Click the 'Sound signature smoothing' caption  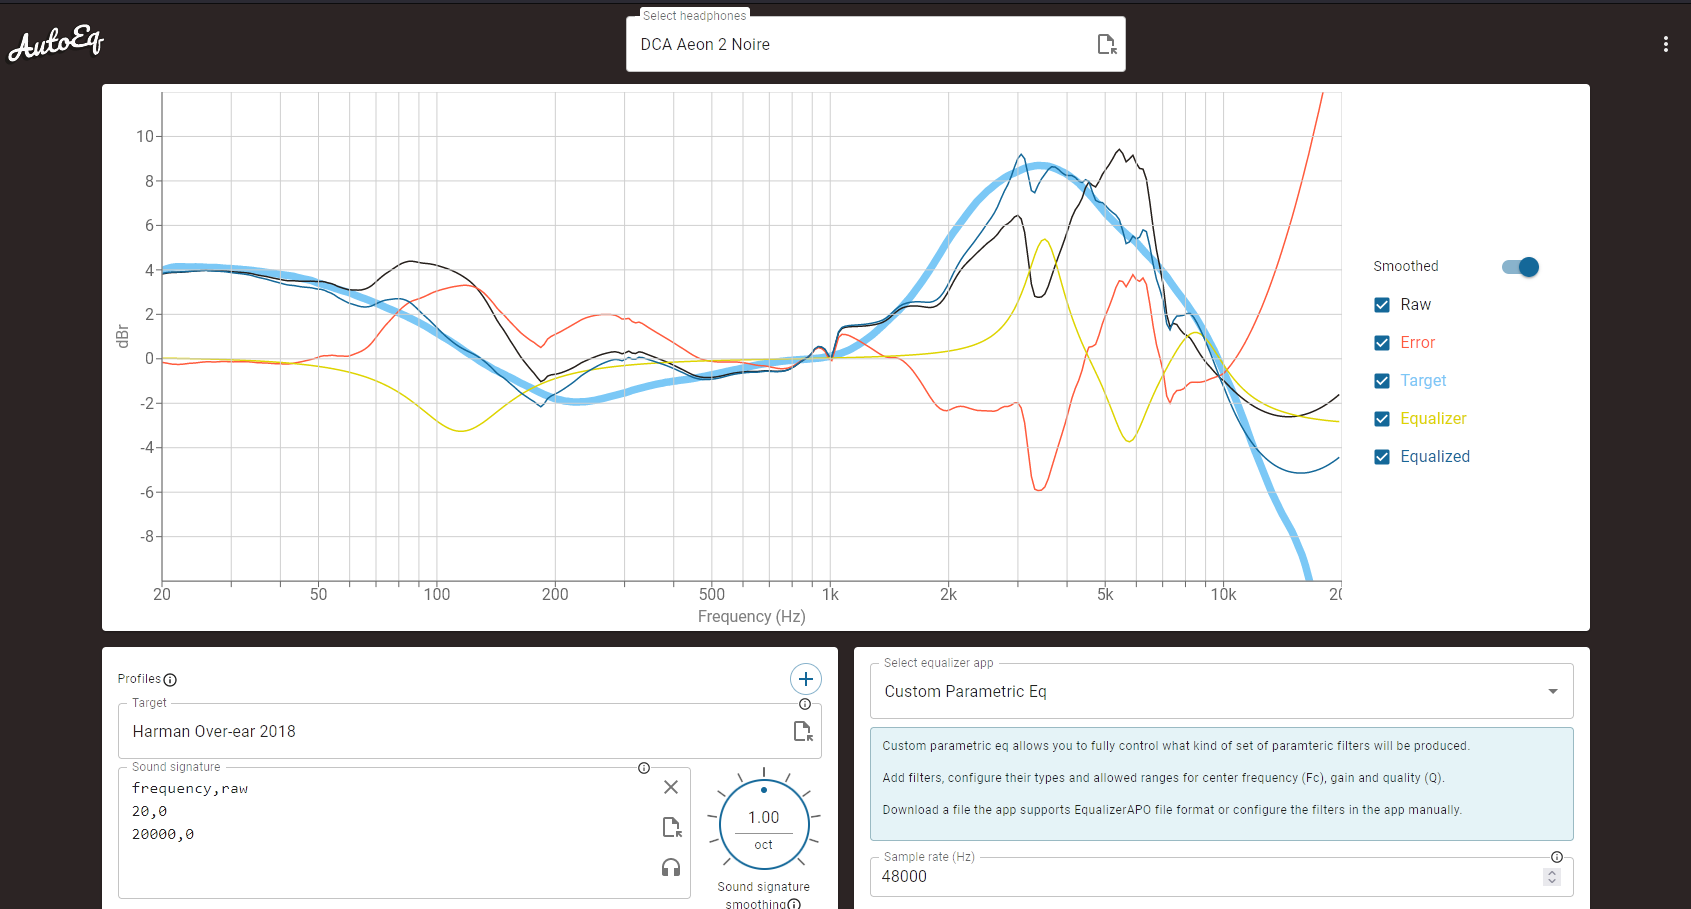tap(763, 895)
